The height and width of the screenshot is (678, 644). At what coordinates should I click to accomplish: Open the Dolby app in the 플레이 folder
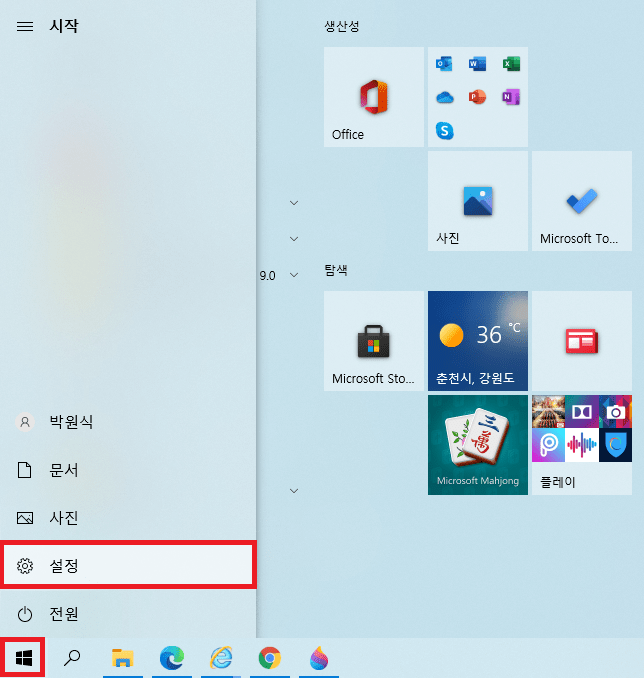[582, 412]
